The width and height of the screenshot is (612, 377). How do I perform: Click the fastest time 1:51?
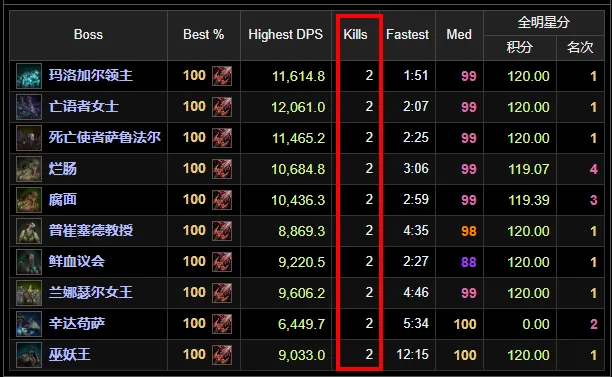coord(416,75)
